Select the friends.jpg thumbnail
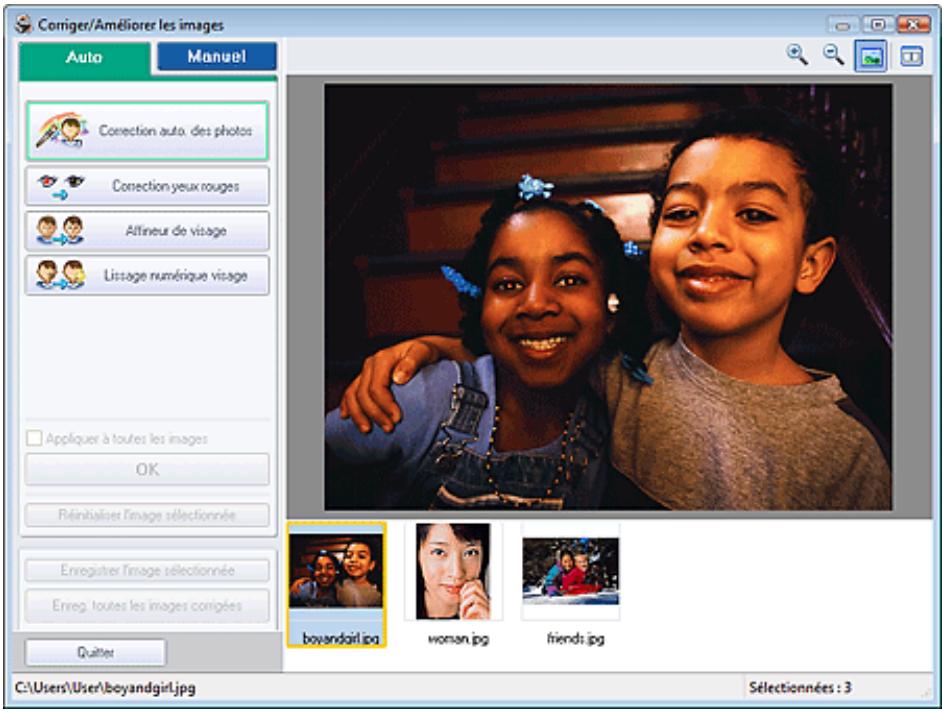This screenshot has height=712, width=942. pos(571,571)
